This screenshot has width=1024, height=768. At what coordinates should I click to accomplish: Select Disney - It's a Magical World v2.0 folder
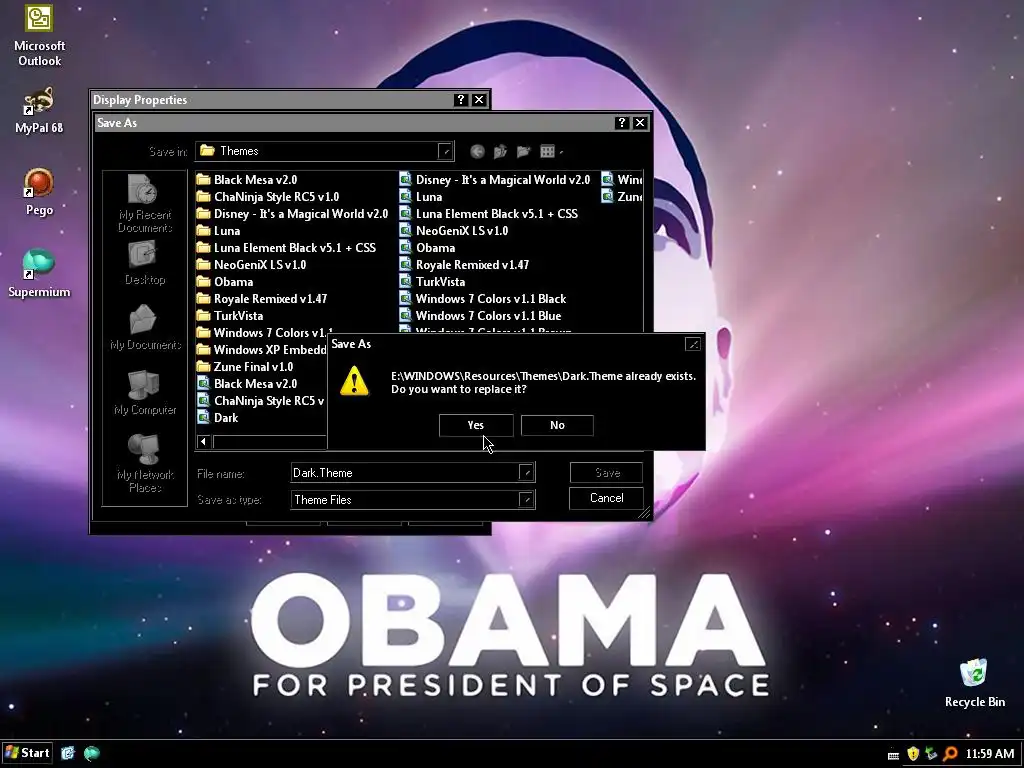coord(292,214)
